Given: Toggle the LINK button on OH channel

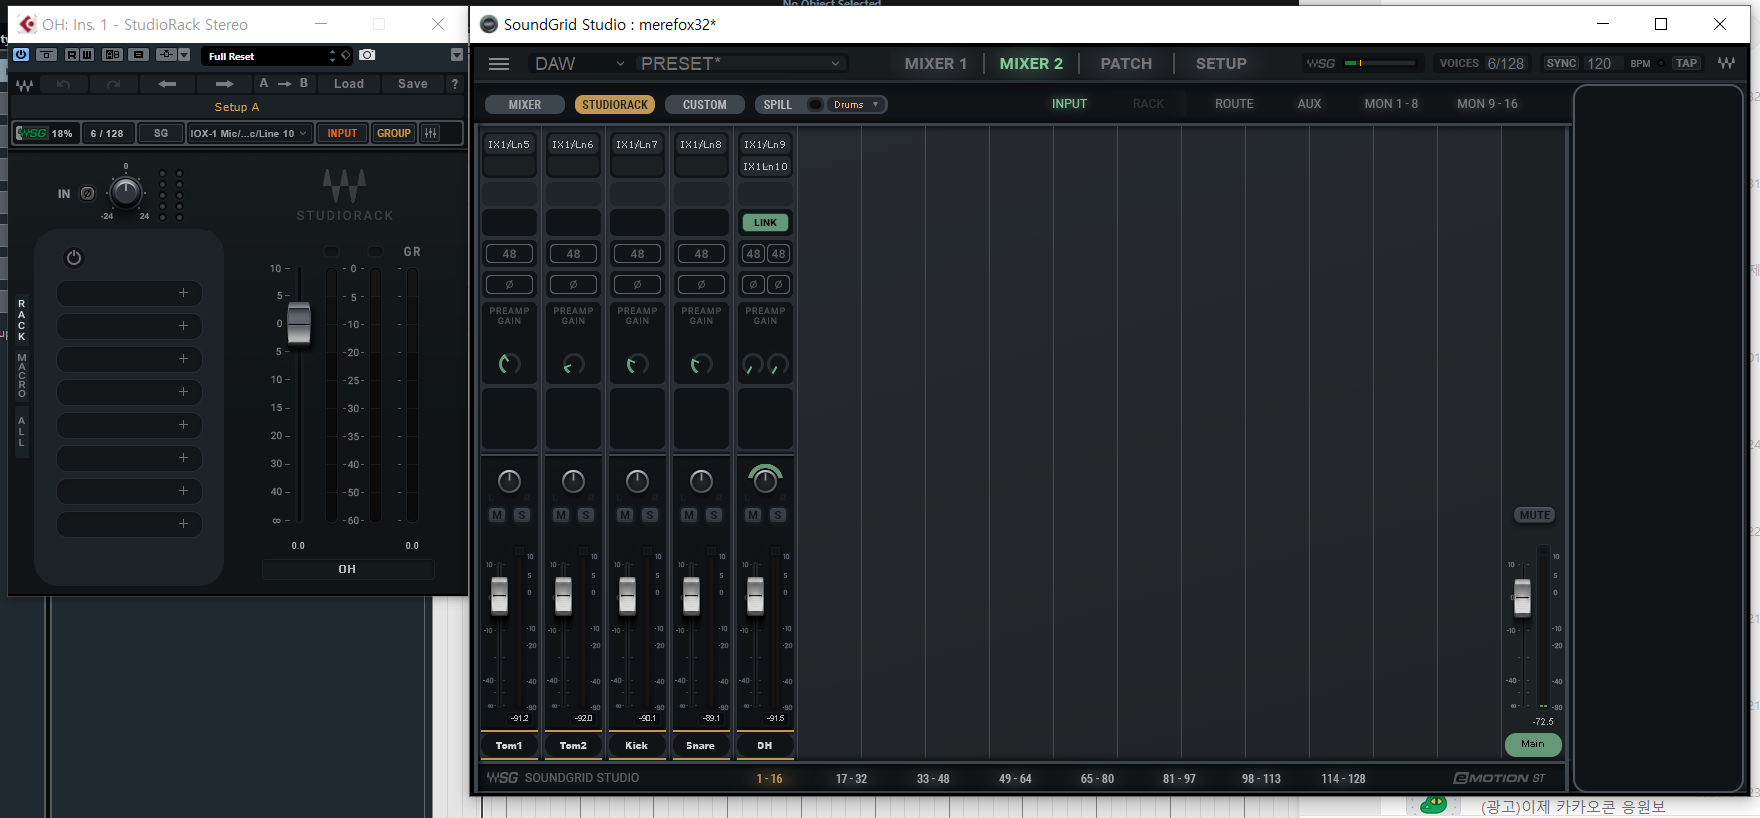Looking at the screenshot, I should [x=765, y=223].
